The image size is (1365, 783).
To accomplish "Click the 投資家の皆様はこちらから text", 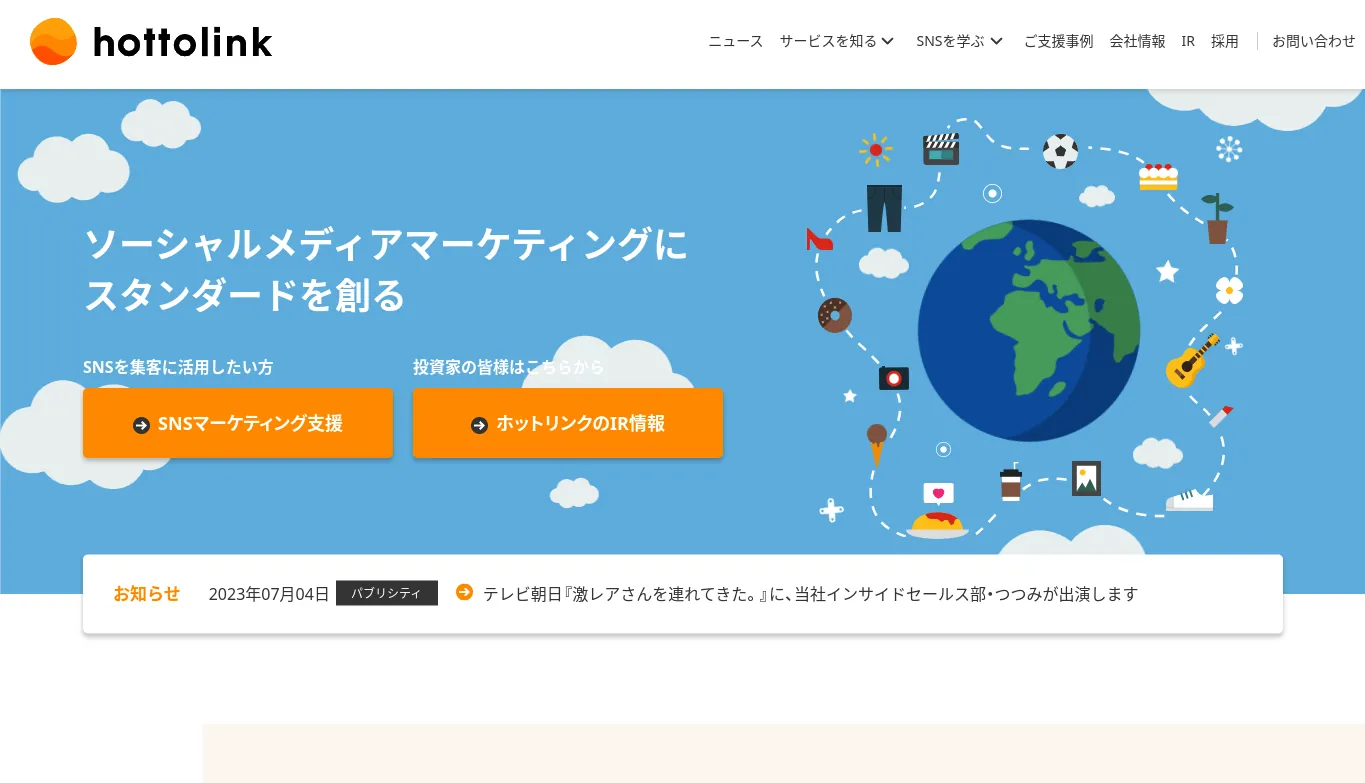I will pos(509,367).
